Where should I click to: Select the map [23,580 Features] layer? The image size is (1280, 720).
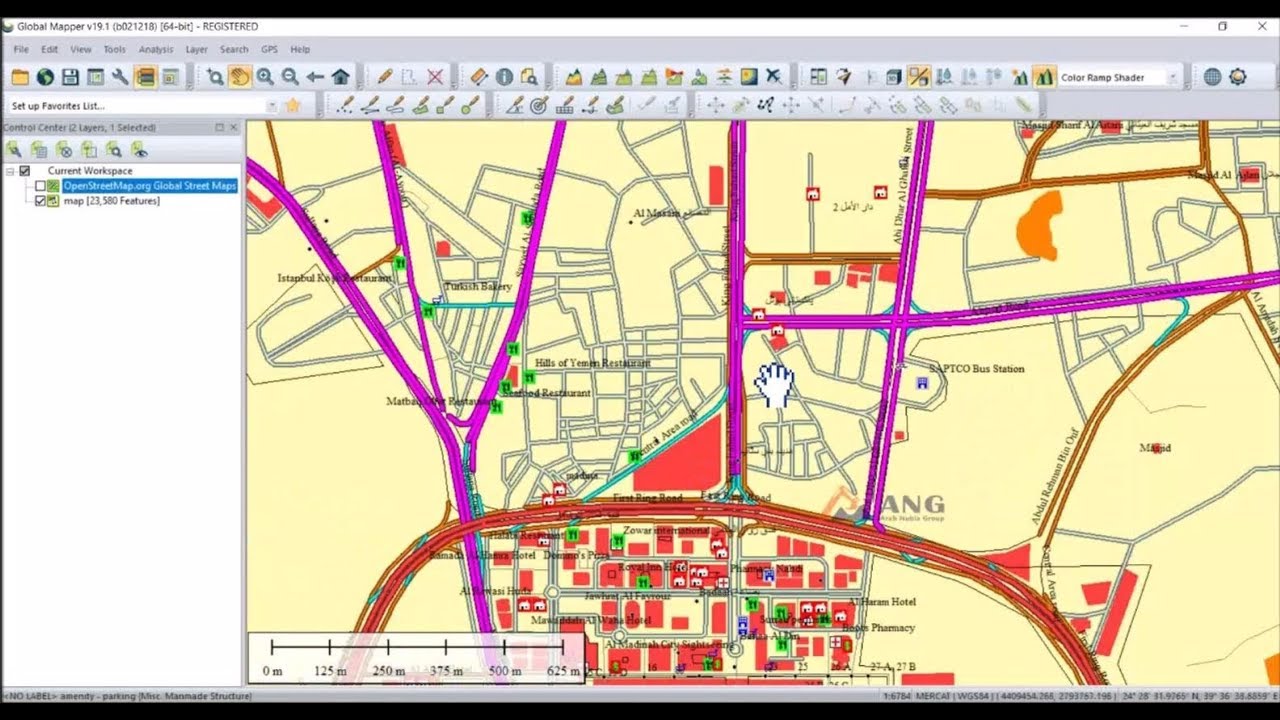click(x=112, y=201)
